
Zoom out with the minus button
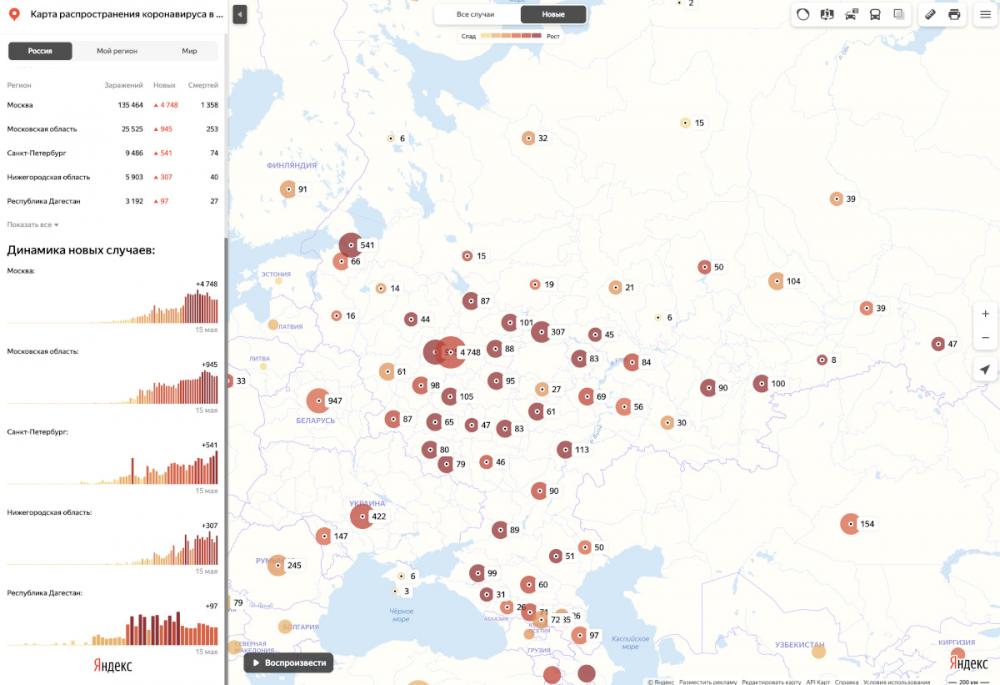click(985, 337)
